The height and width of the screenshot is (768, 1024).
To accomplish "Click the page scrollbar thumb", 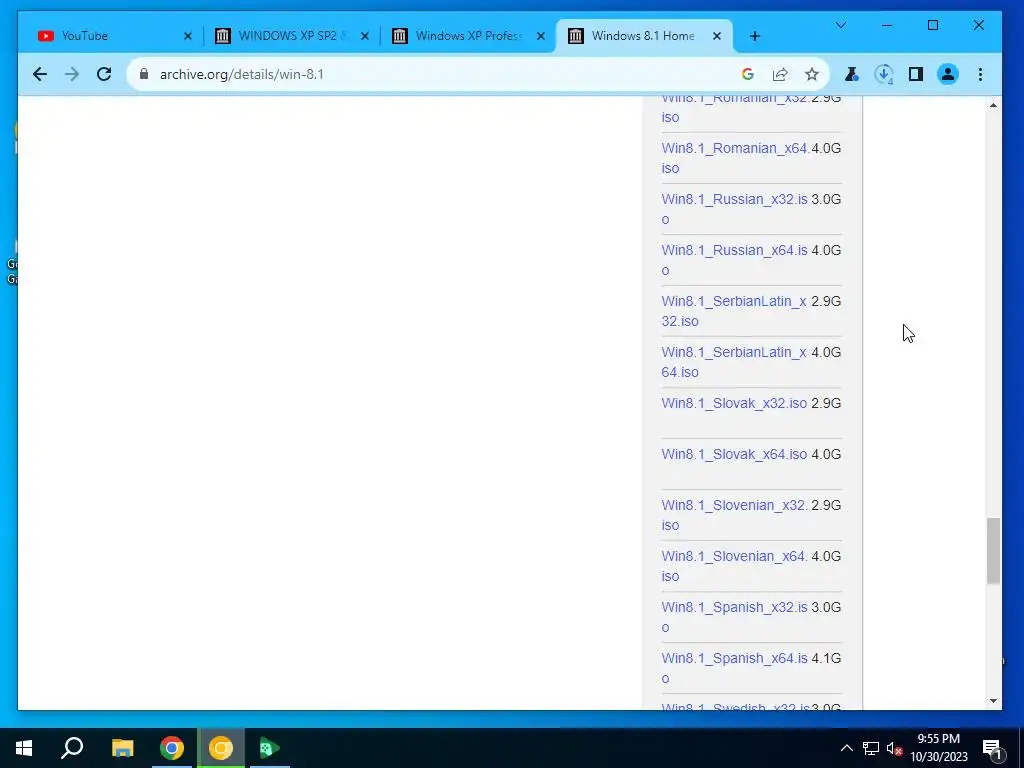I will point(993,551).
